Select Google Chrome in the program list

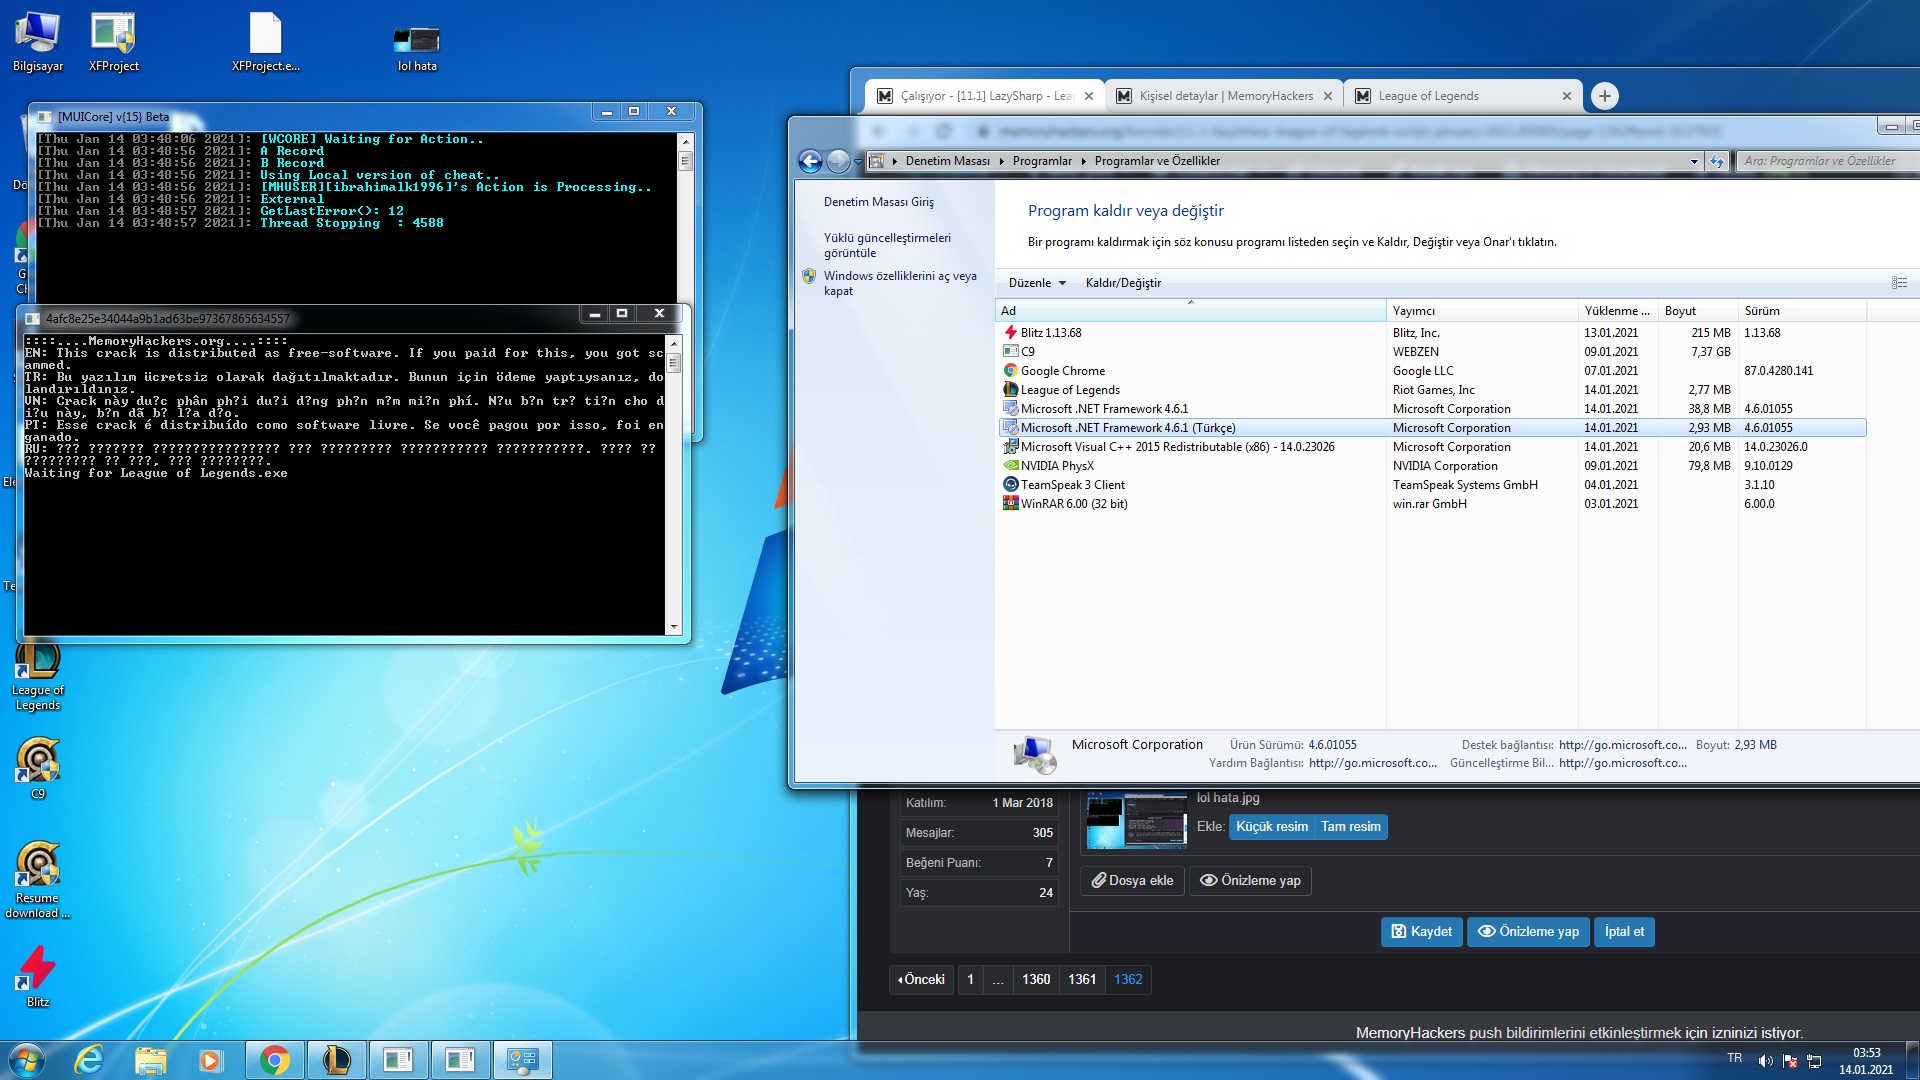point(1432,371)
